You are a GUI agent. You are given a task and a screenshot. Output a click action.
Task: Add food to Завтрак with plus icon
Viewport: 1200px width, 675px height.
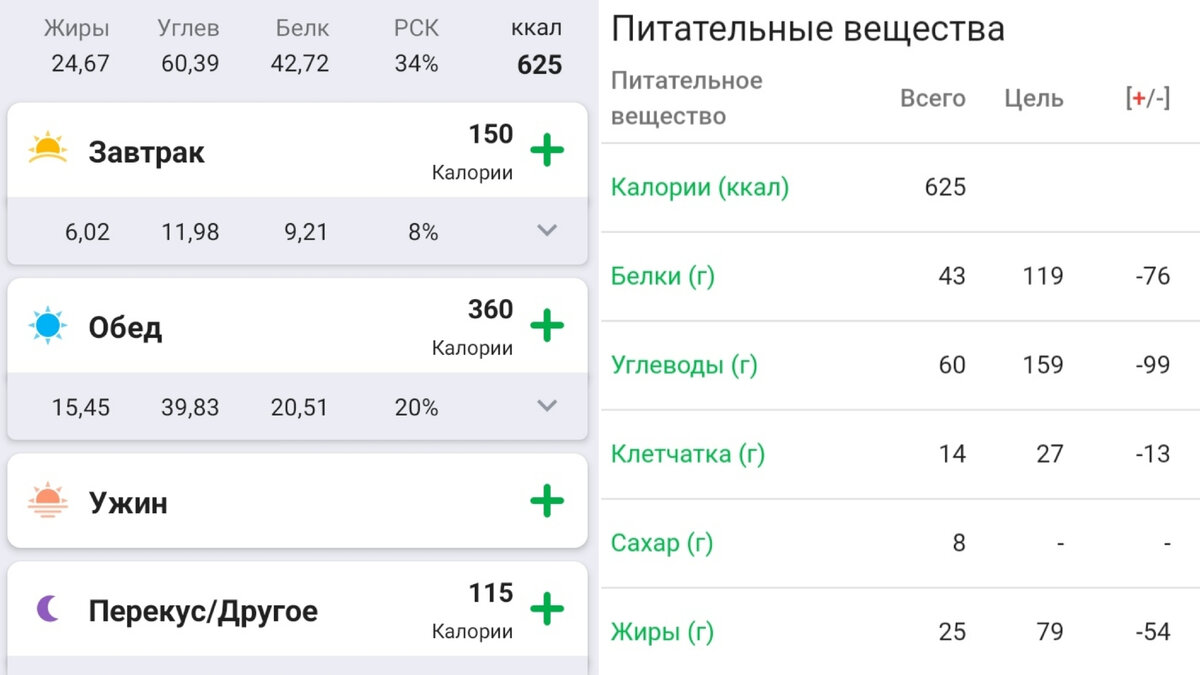[x=546, y=151]
